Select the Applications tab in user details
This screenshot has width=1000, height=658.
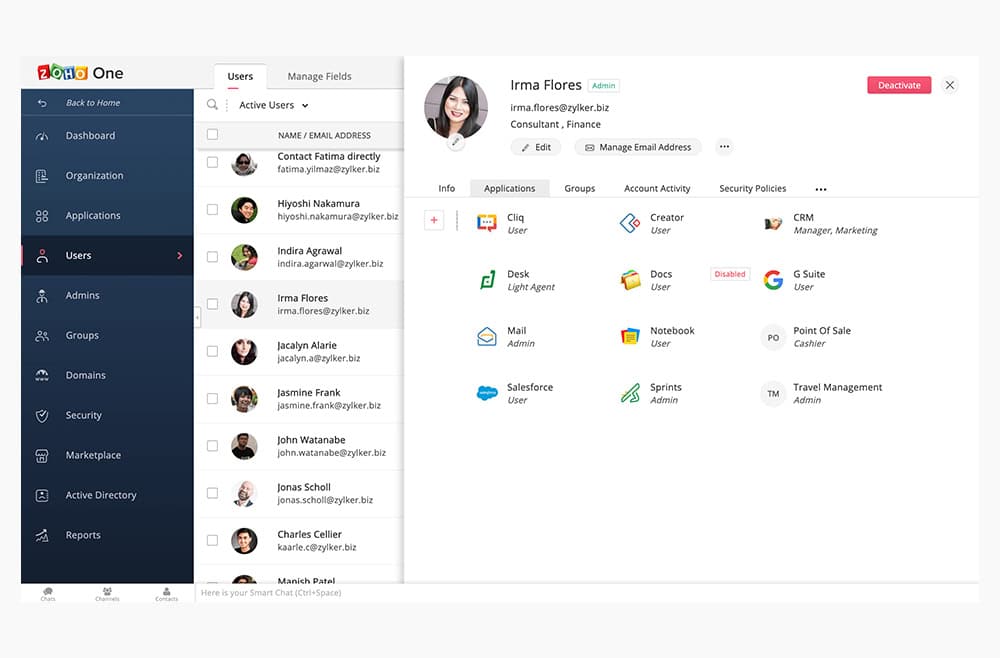[x=510, y=189]
